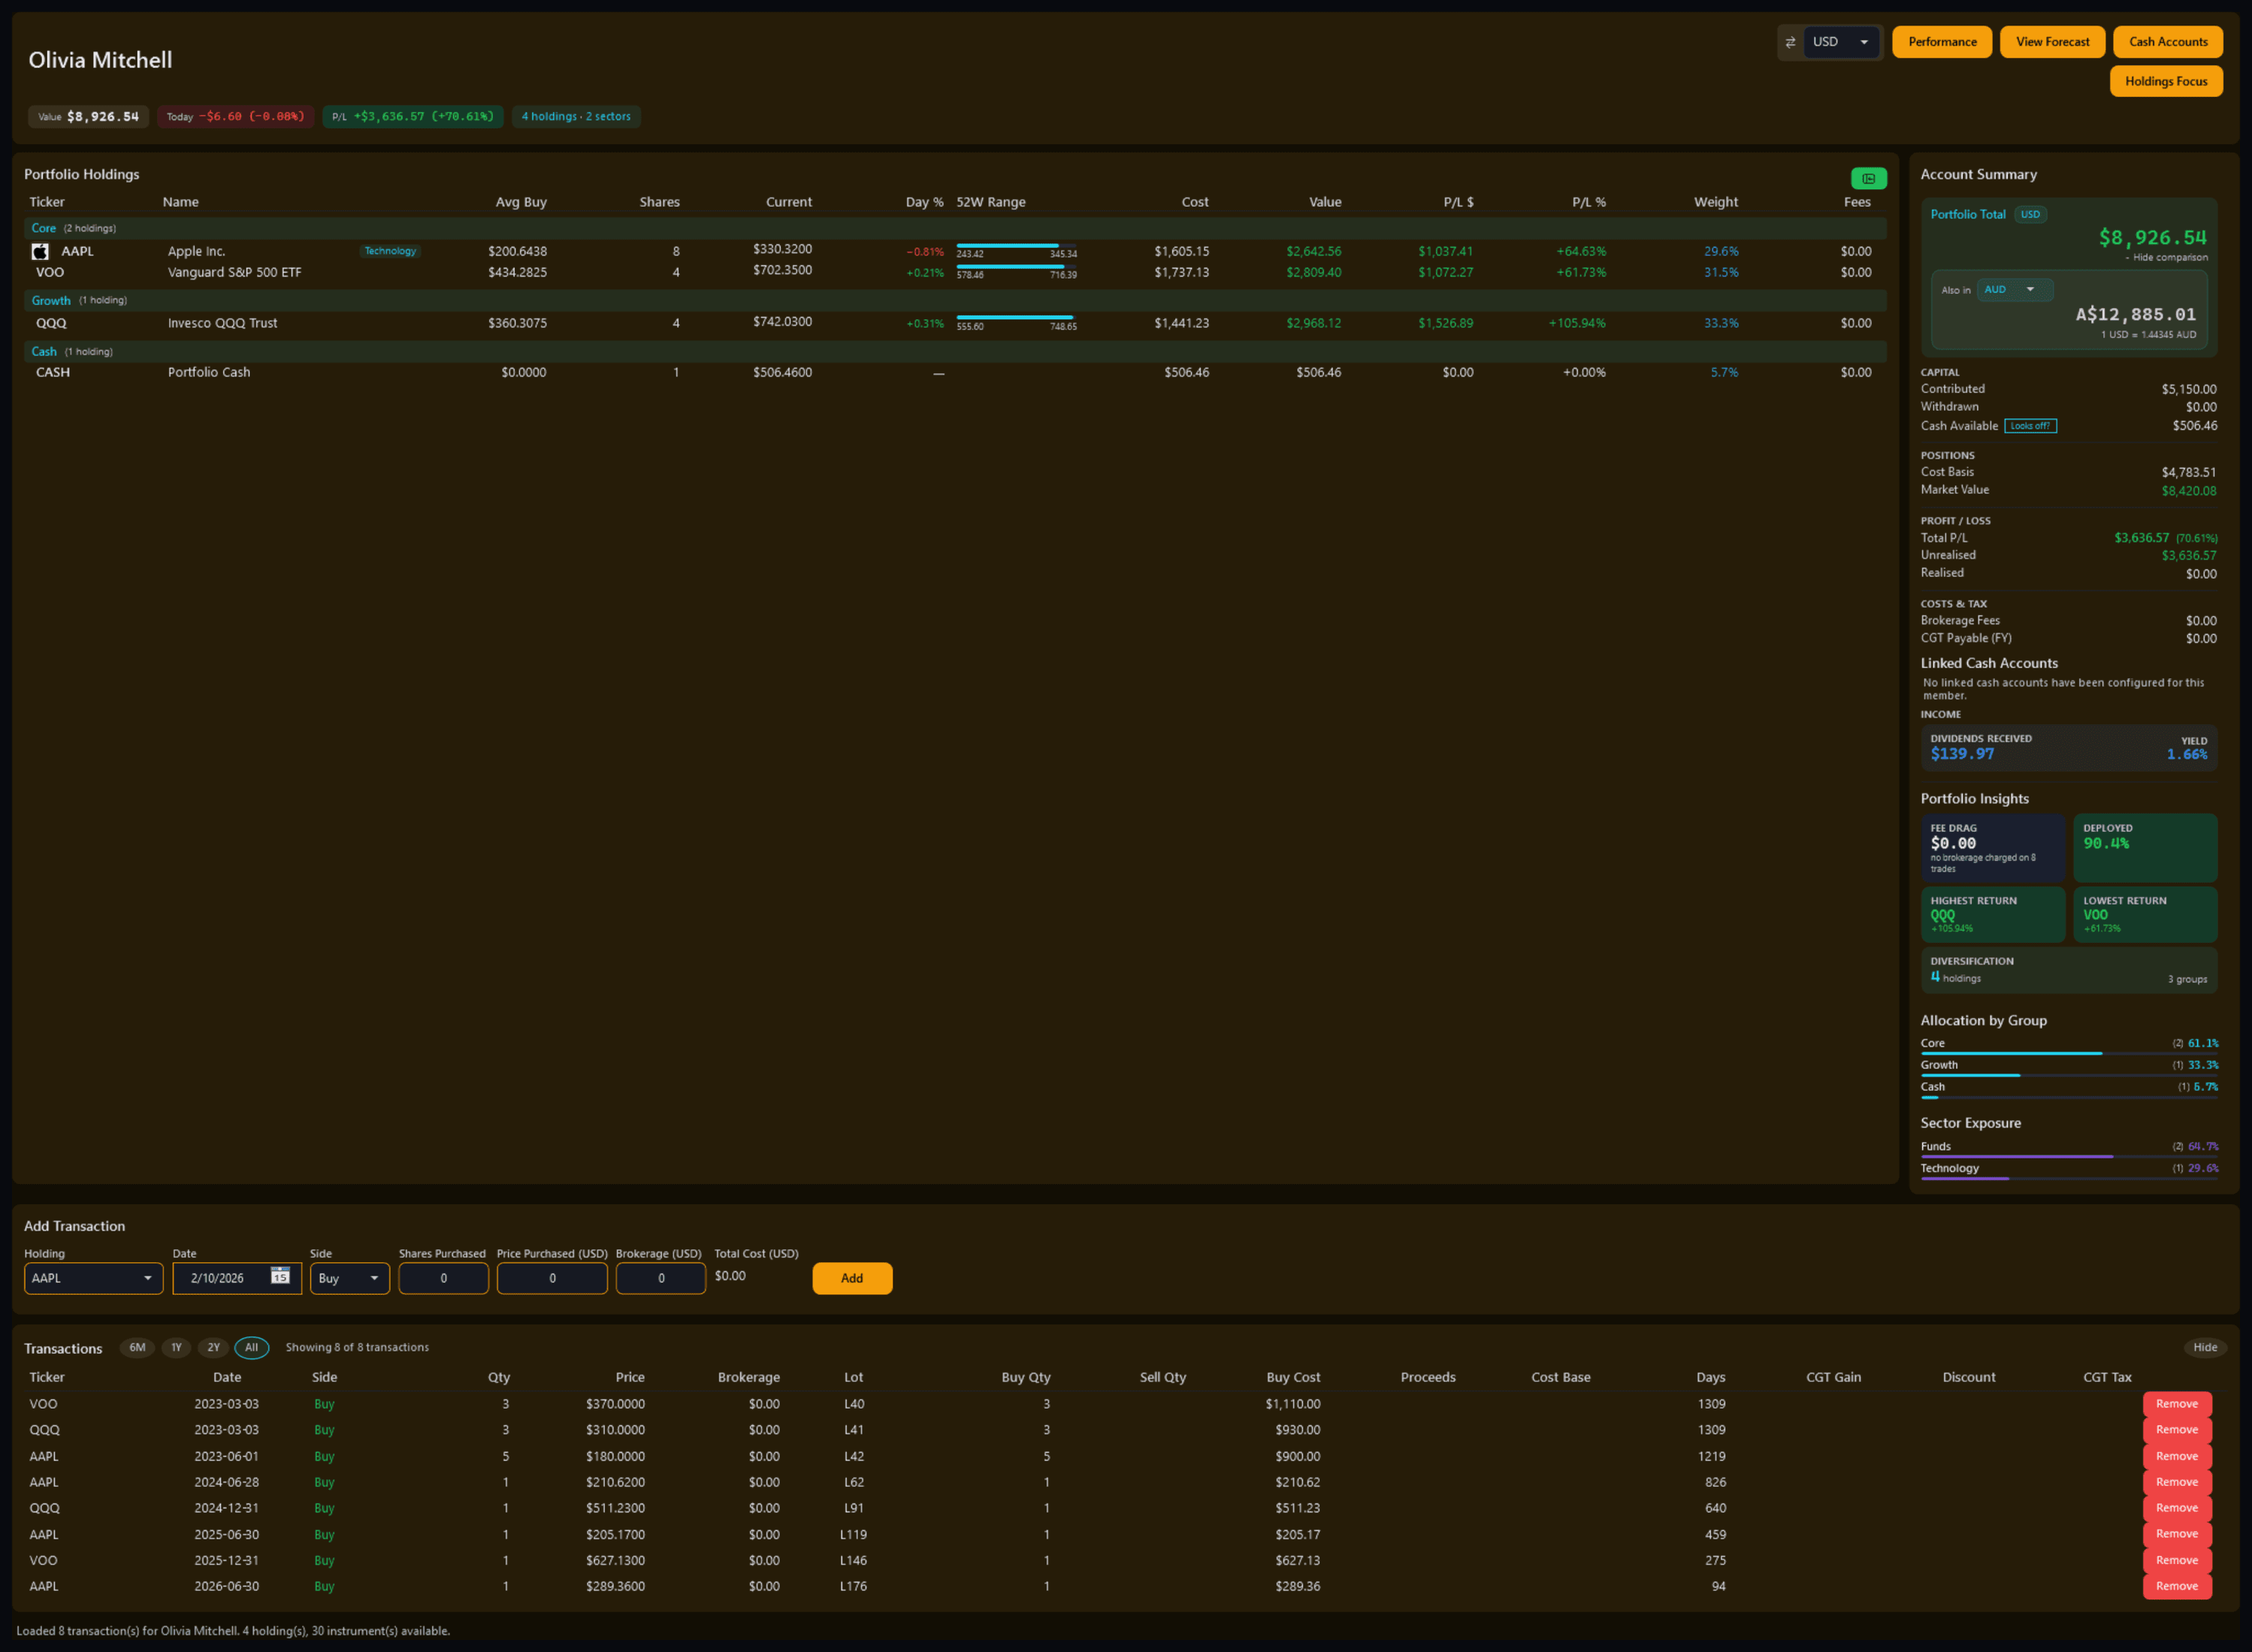The height and width of the screenshot is (1652, 2252).
Task: Open View Forecast
Action: tap(2052, 42)
